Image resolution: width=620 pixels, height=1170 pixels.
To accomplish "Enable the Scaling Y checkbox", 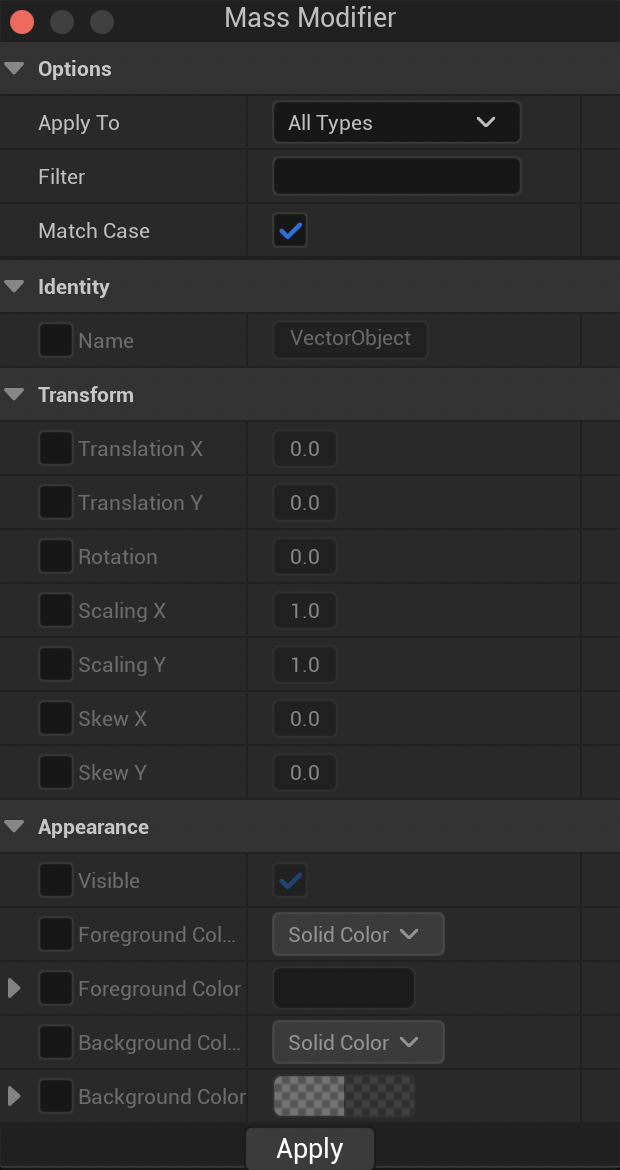I will tap(56, 665).
